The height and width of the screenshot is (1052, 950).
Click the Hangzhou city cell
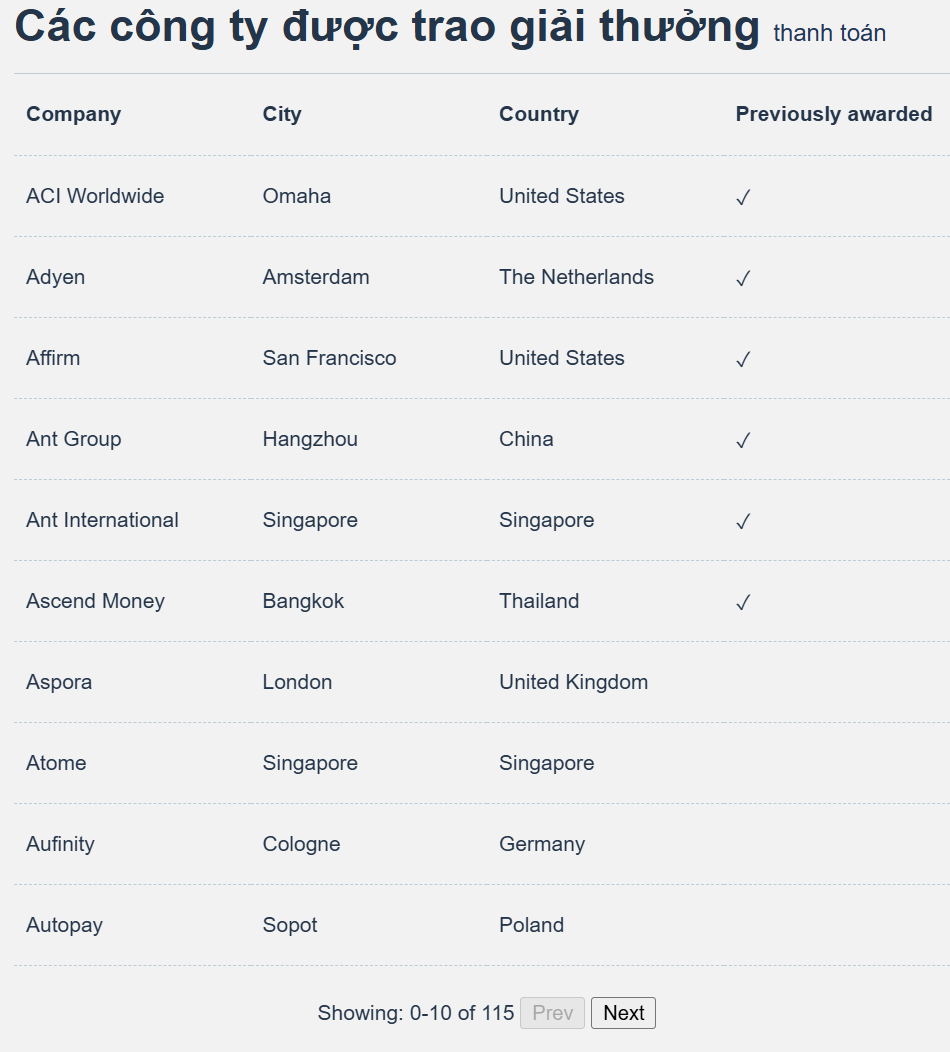pyautogui.click(x=310, y=439)
